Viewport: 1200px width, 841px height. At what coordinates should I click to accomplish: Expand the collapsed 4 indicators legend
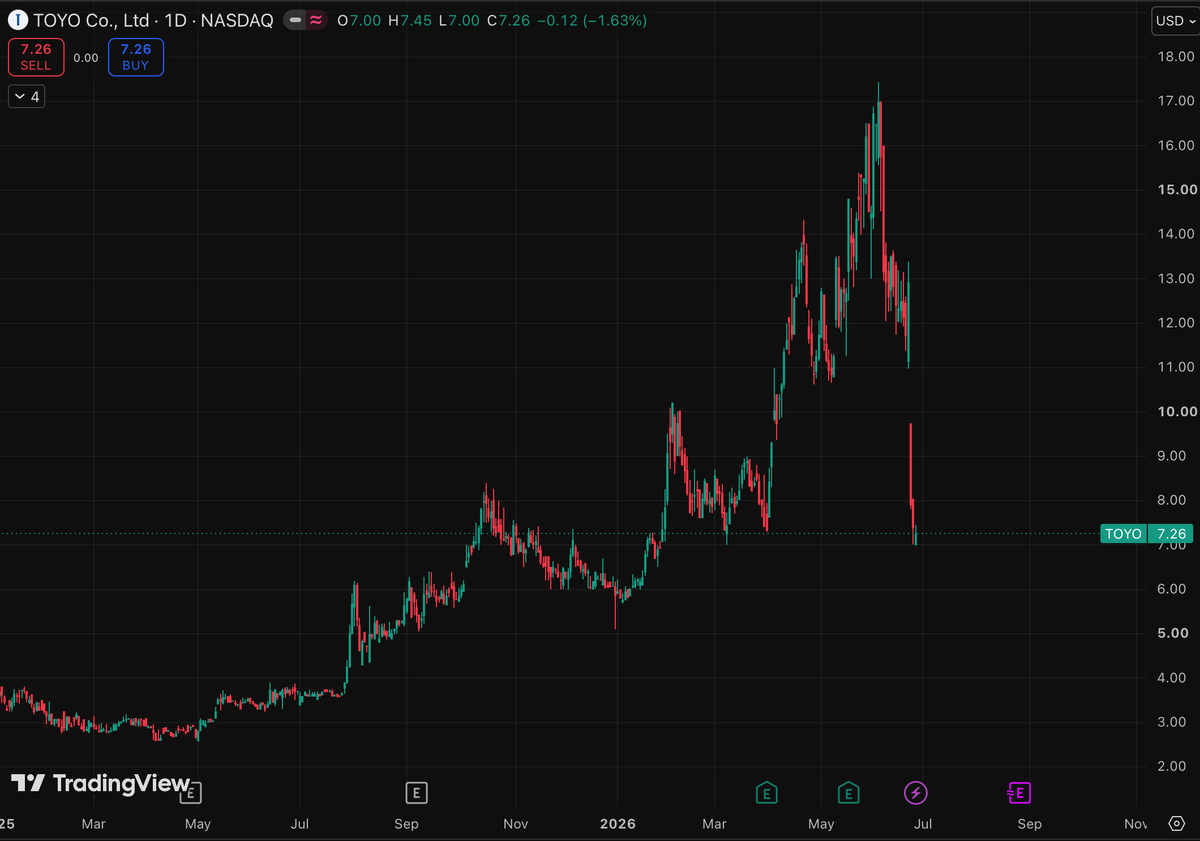pyautogui.click(x=27, y=97)
